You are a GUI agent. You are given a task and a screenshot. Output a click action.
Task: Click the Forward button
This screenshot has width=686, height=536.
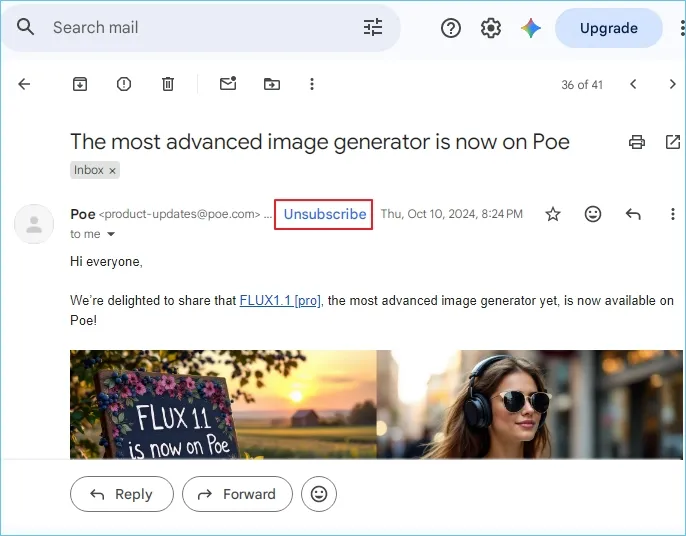click(237, 494)
